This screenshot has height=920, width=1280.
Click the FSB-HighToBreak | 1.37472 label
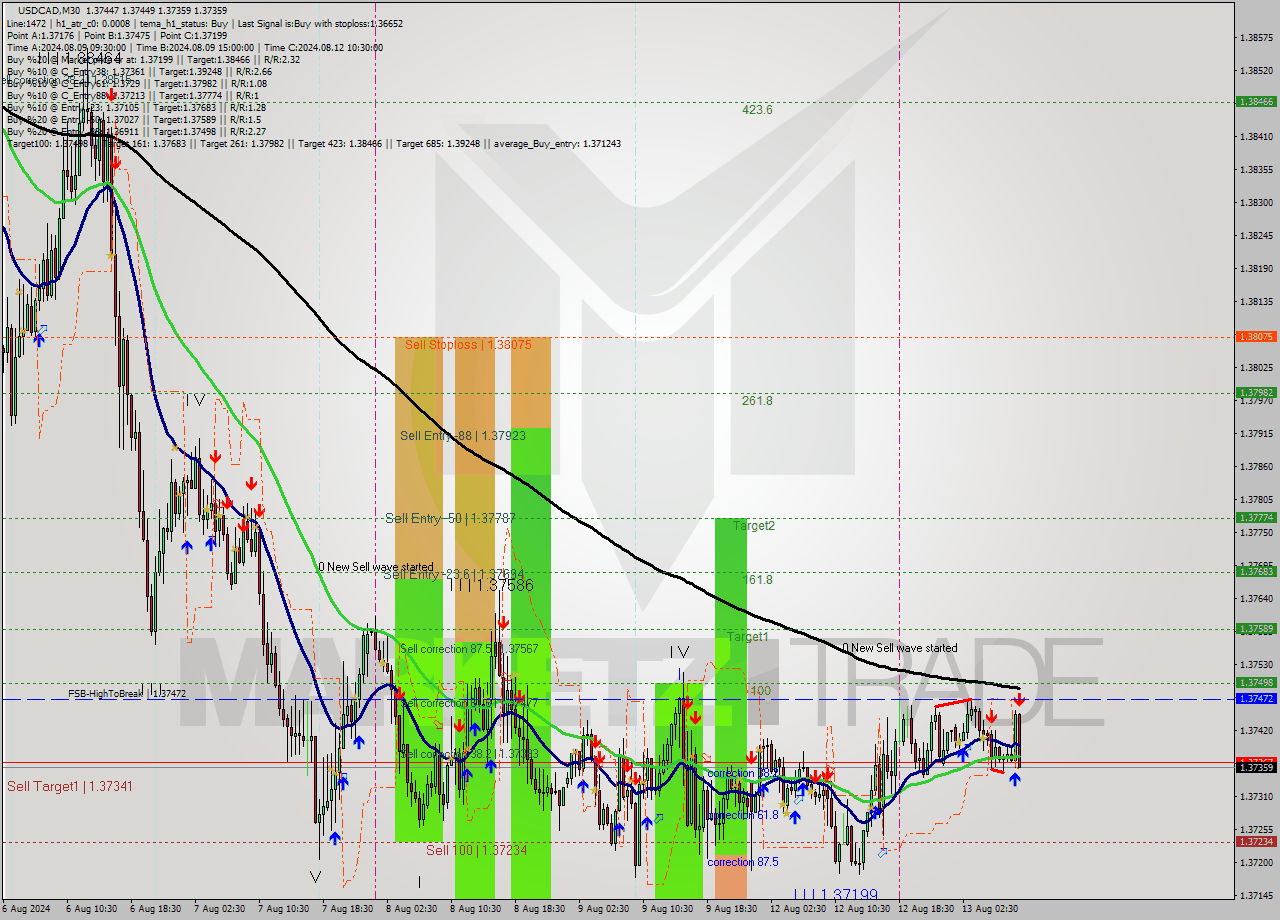[127, 694]
